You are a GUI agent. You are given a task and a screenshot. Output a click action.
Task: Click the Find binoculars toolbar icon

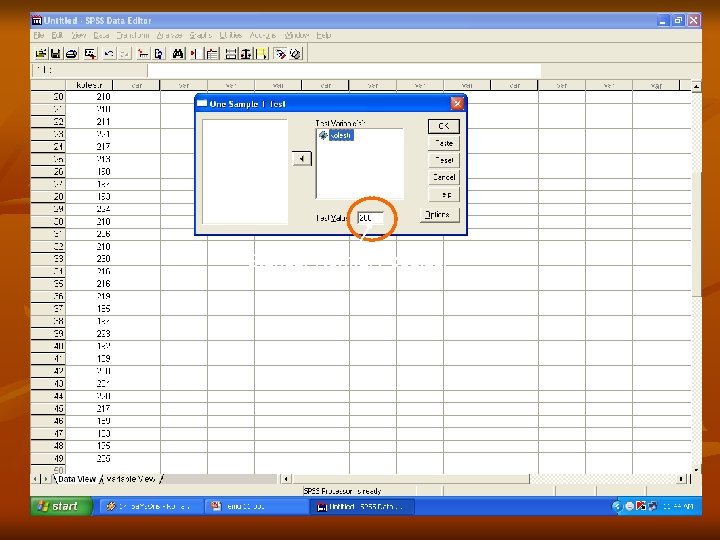tap(178, 54)
